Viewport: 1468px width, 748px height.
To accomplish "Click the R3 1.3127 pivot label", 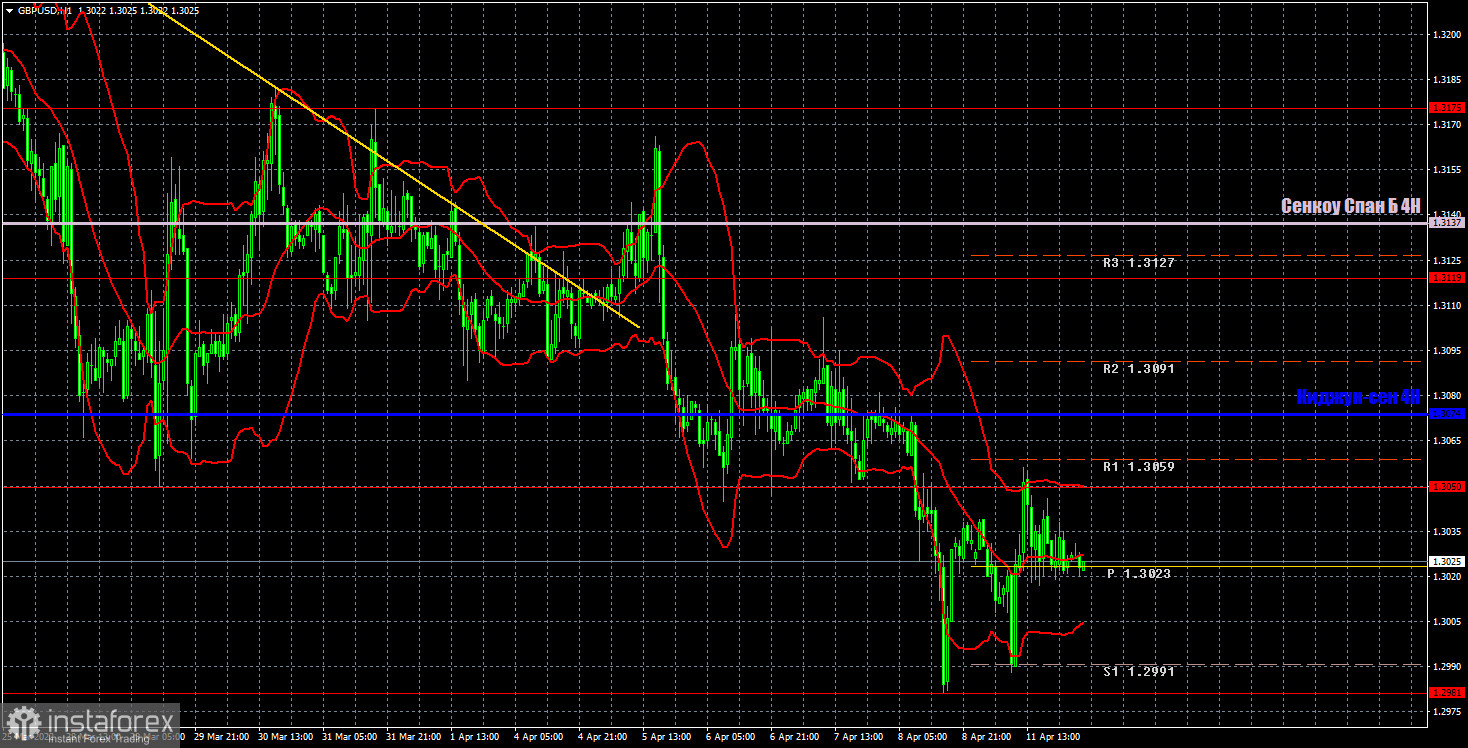I will 1139,263.
